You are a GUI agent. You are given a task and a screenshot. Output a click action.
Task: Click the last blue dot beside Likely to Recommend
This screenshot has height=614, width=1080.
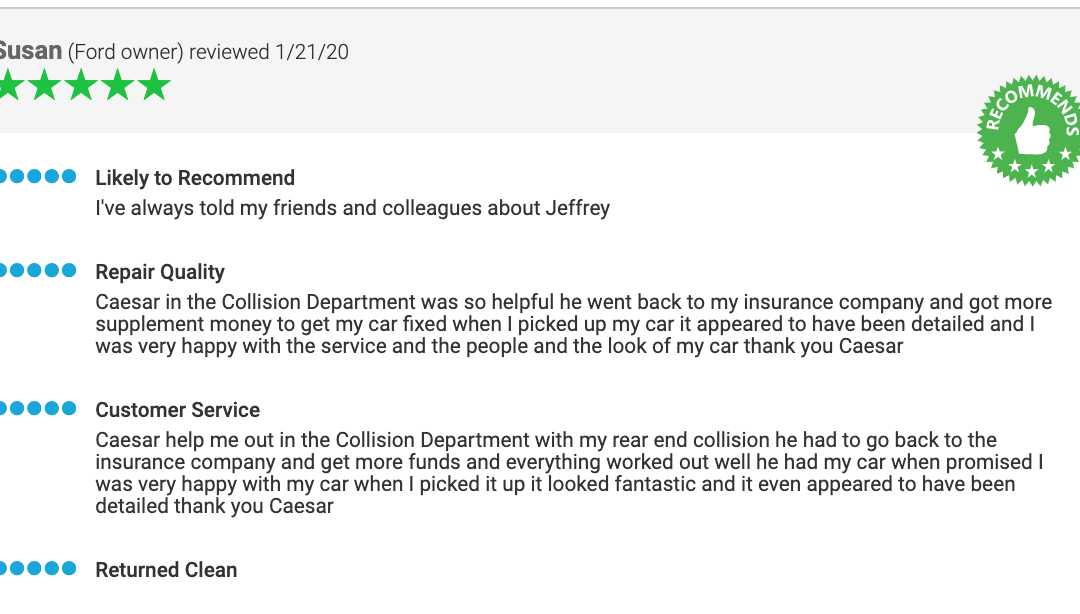69,176
